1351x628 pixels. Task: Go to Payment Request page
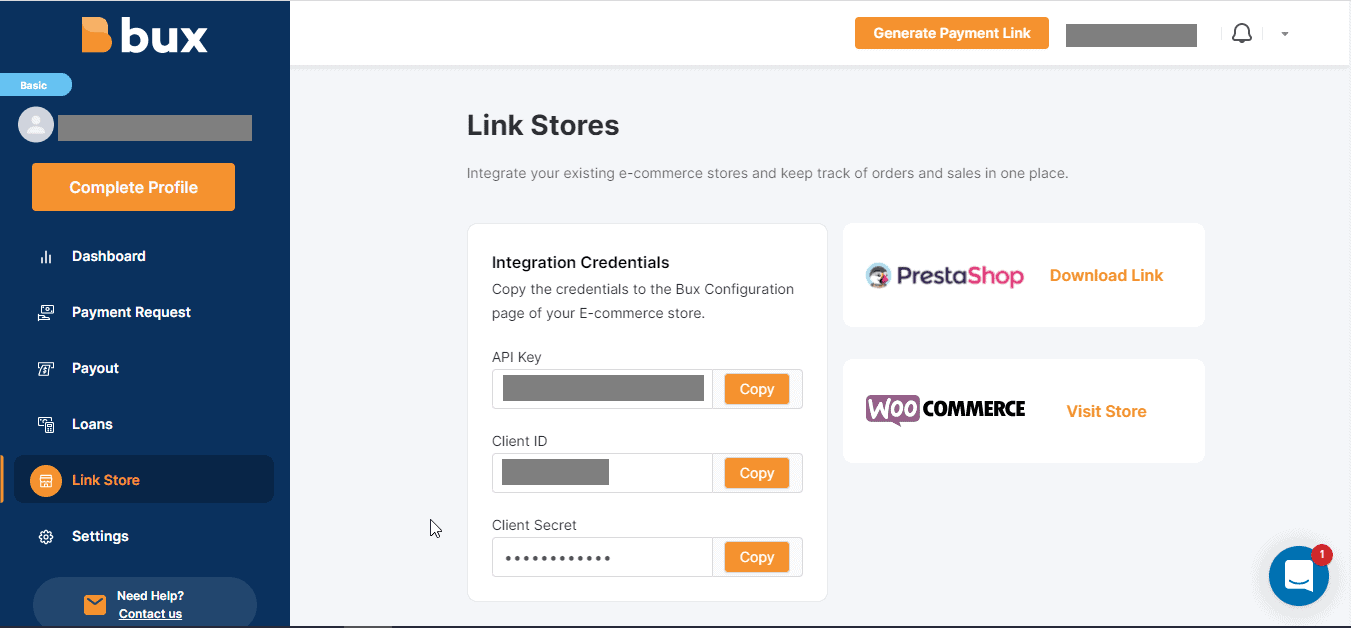[x=131, y=313]
